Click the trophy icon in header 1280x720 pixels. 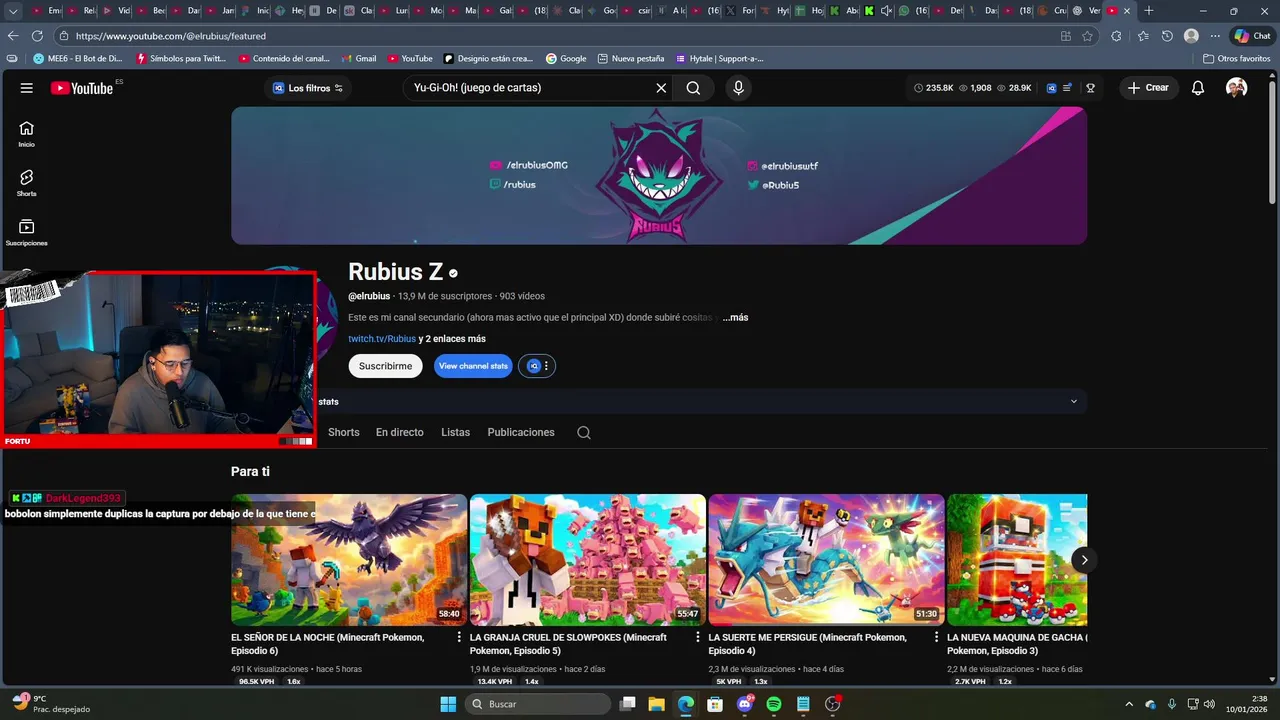pyautogui.click(x=1090, y=88)
